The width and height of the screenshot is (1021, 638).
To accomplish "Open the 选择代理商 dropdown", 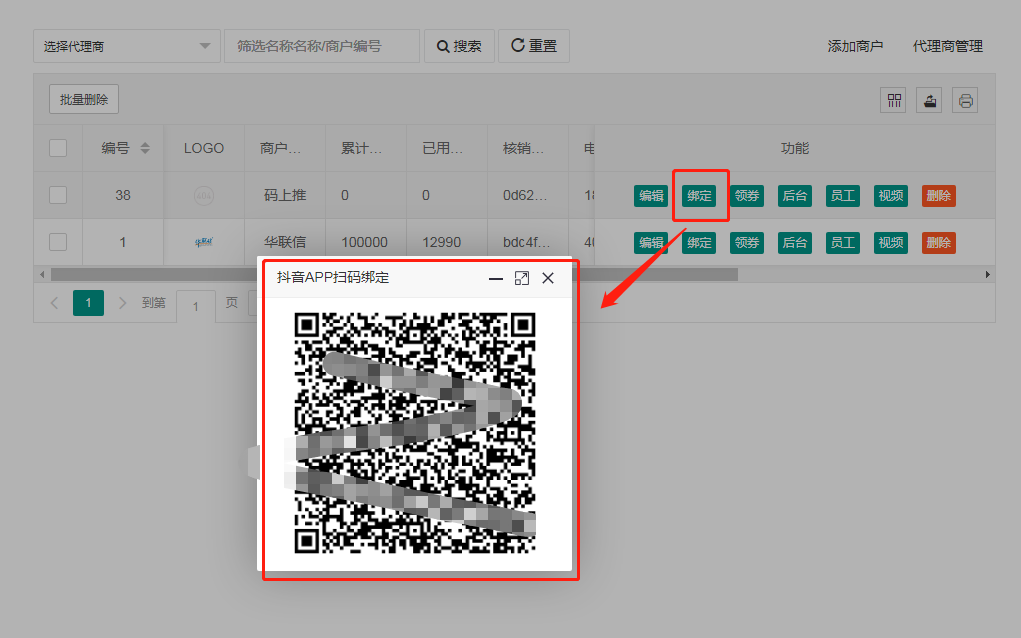I will pyautogui.click(x=127, y=46).
